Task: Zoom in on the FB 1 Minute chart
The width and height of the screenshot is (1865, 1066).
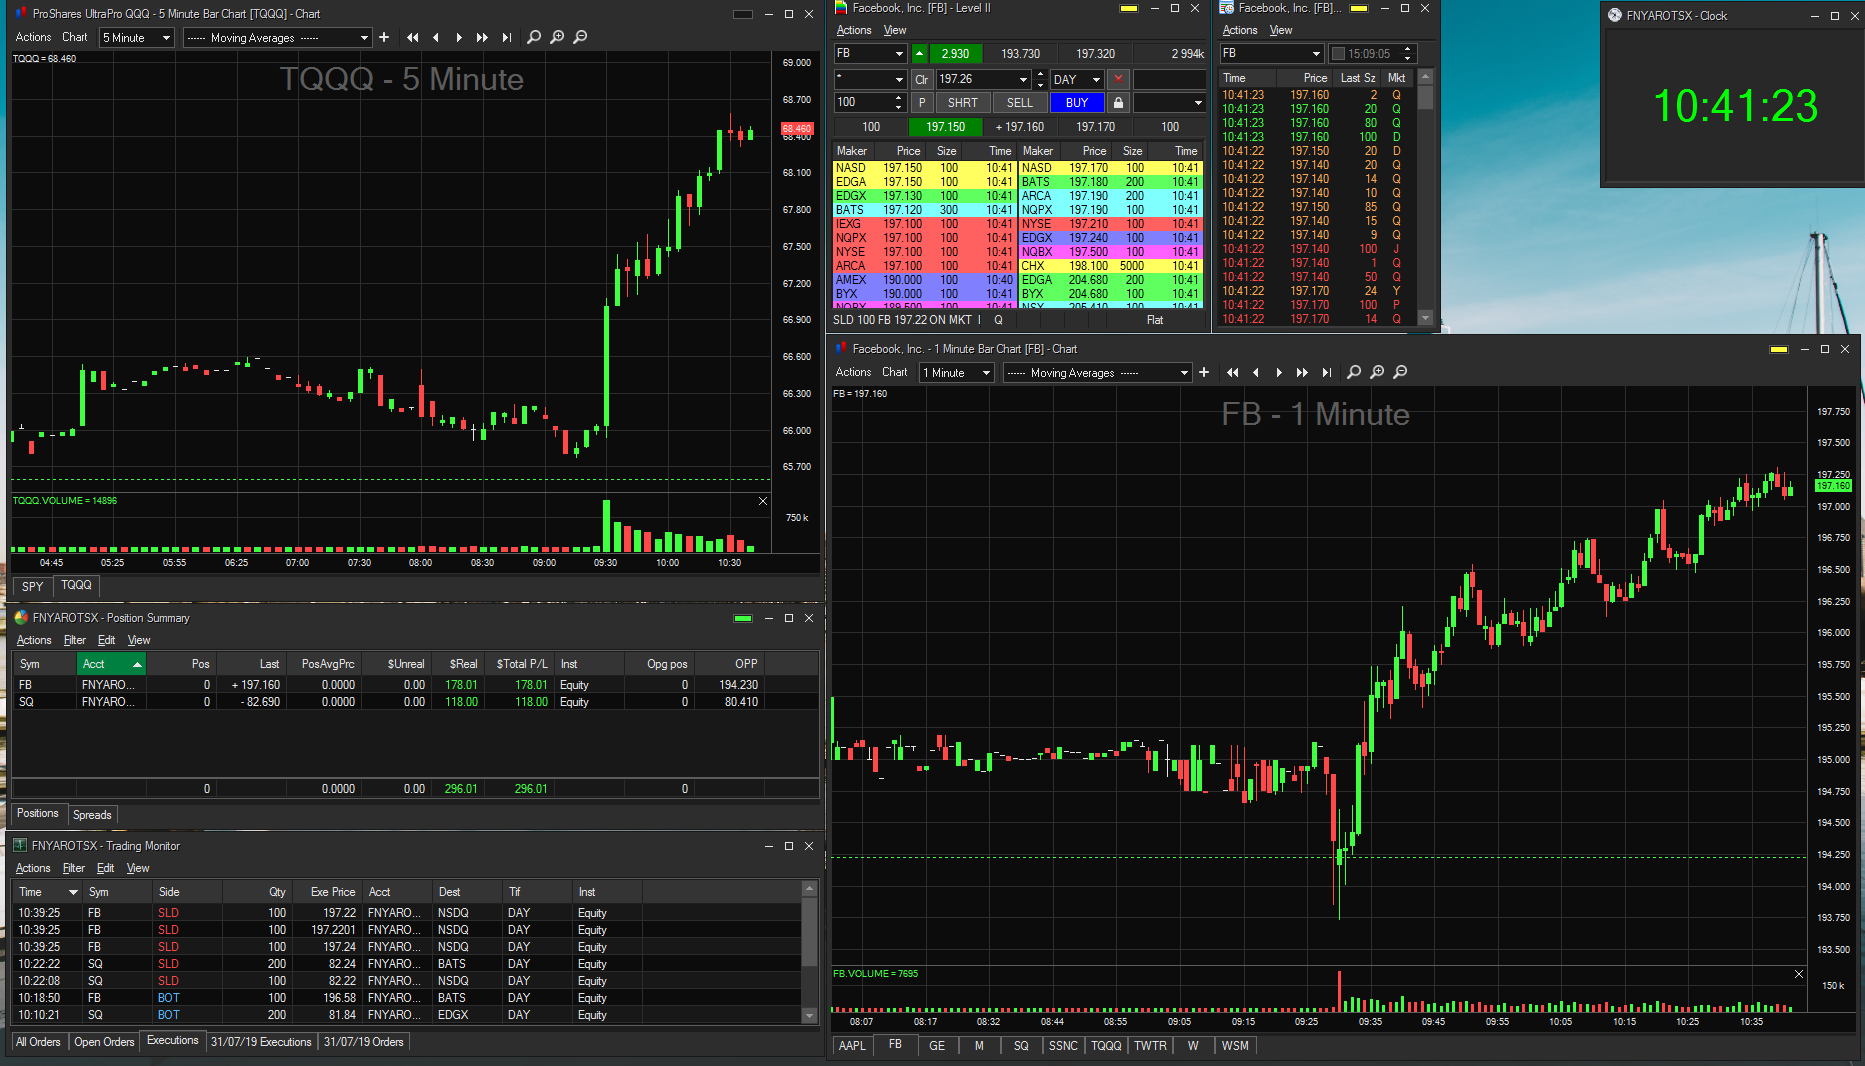Action: pos(1377,372)
